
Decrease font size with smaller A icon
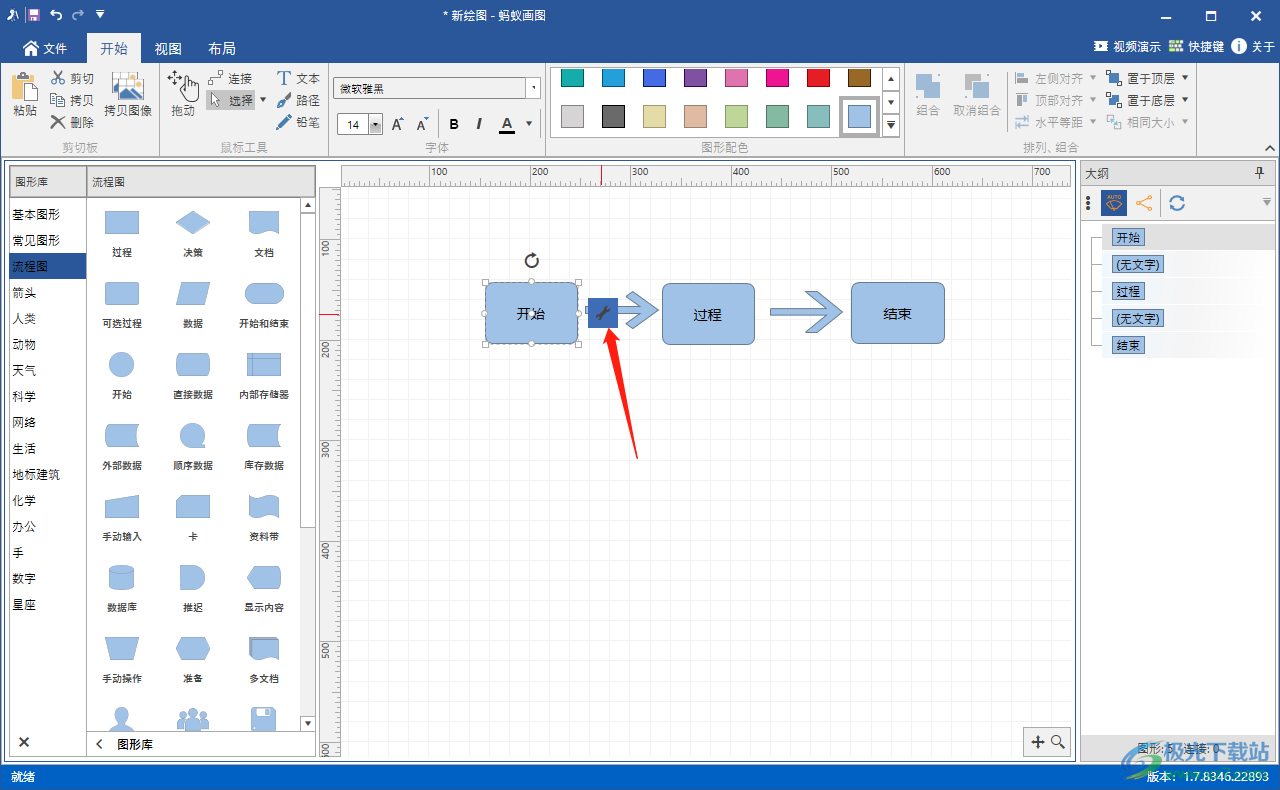click(422, 124)
